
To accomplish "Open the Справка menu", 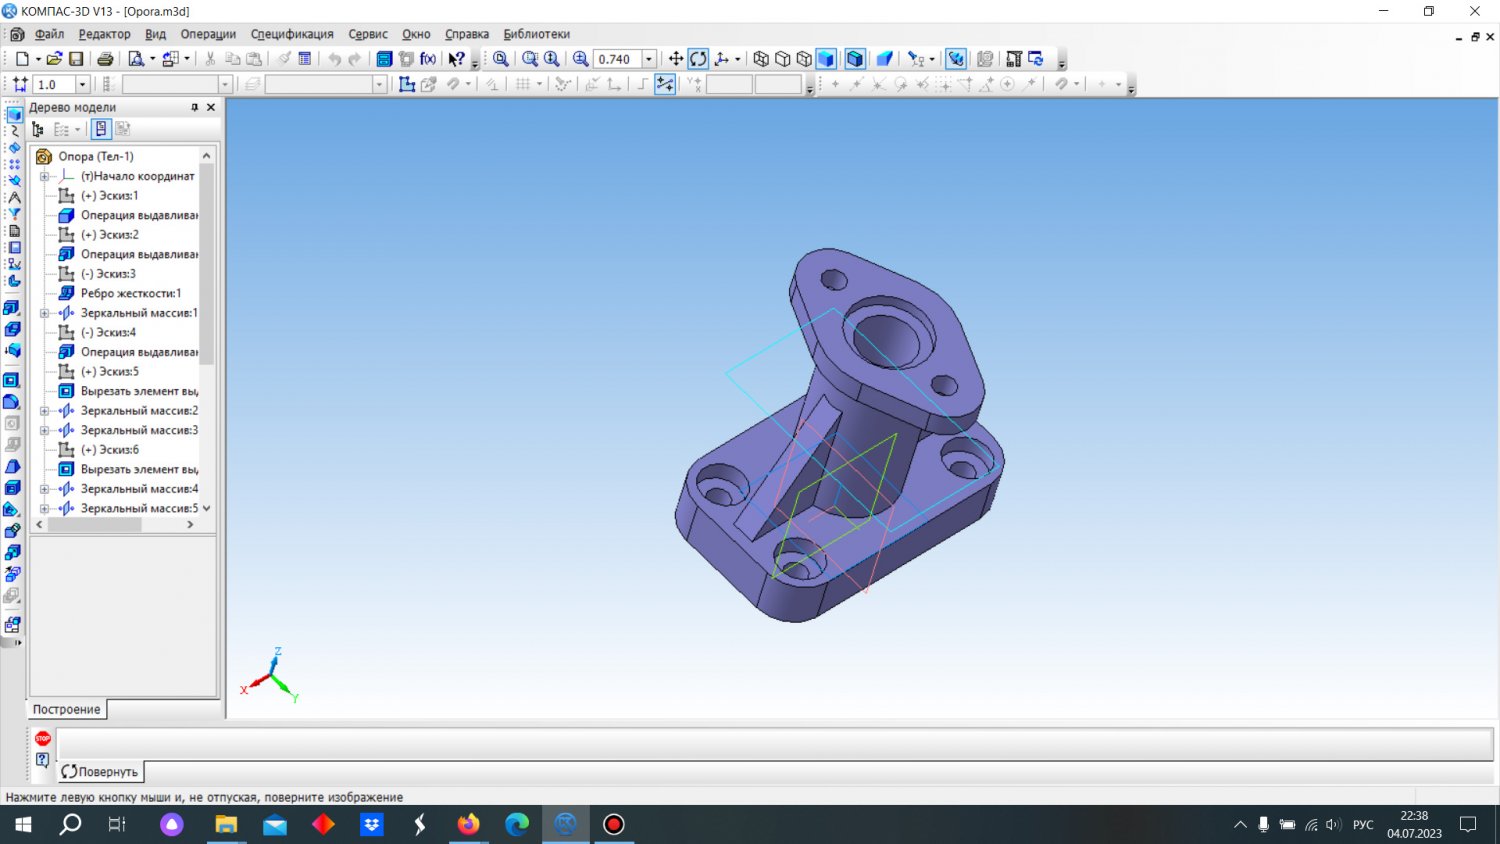I will (x=467, y=34).
